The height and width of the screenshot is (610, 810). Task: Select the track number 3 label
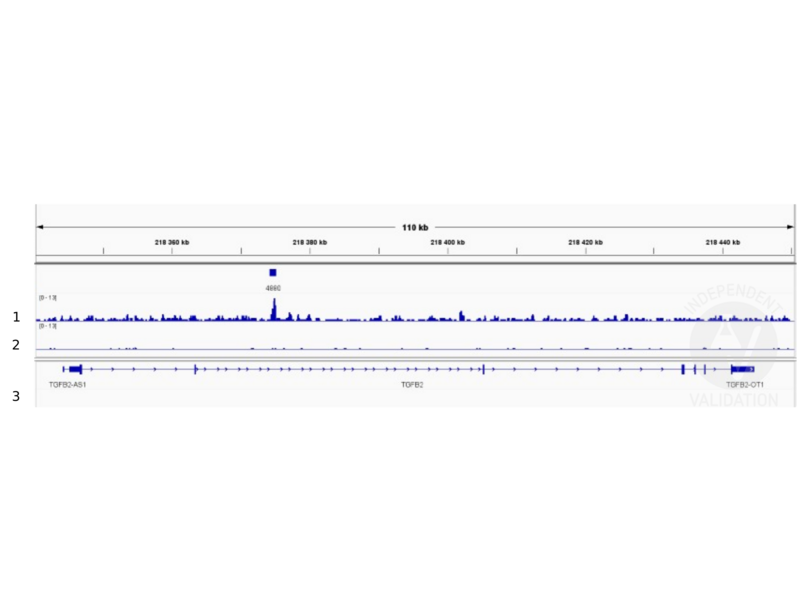[x=16, y=396]
